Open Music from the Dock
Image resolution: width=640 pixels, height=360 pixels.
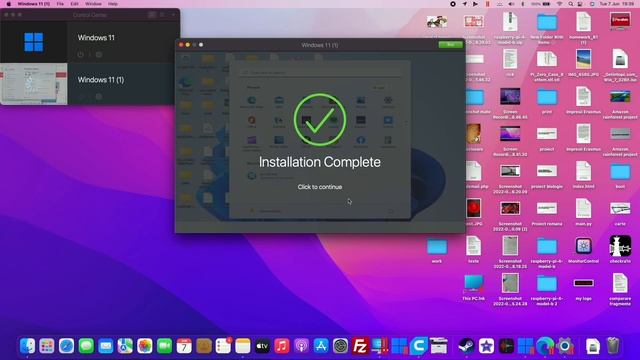[282, 346]
